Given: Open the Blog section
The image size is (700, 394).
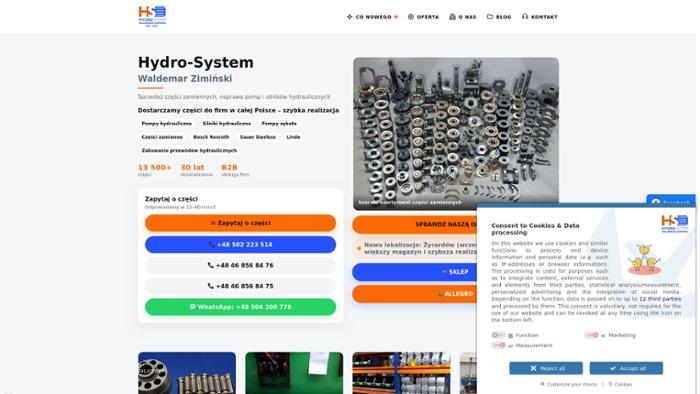Looking at the screenshot, I should click(x=499, y=17).
